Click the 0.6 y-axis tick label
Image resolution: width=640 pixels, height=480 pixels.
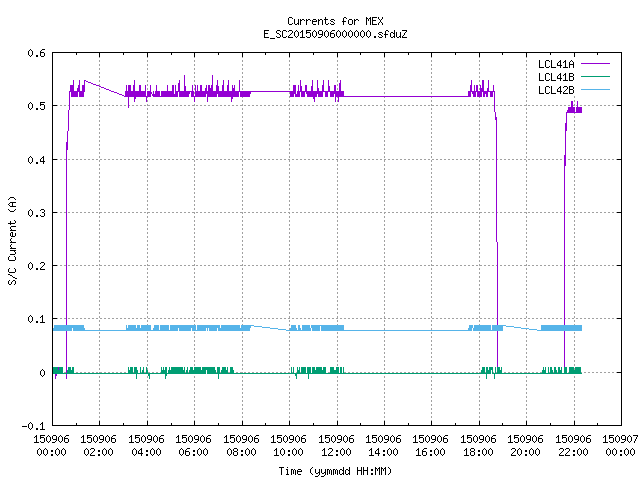(36, 53)
